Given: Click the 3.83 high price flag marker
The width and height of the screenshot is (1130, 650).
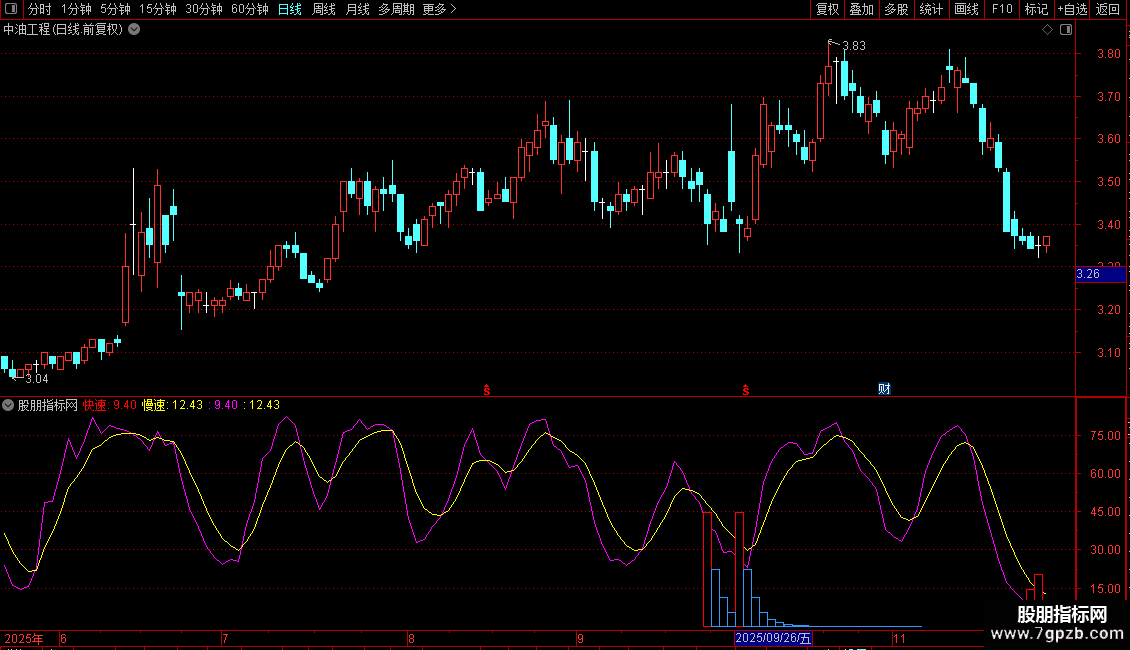Looking at the screenshot, I should click(831, 43).
